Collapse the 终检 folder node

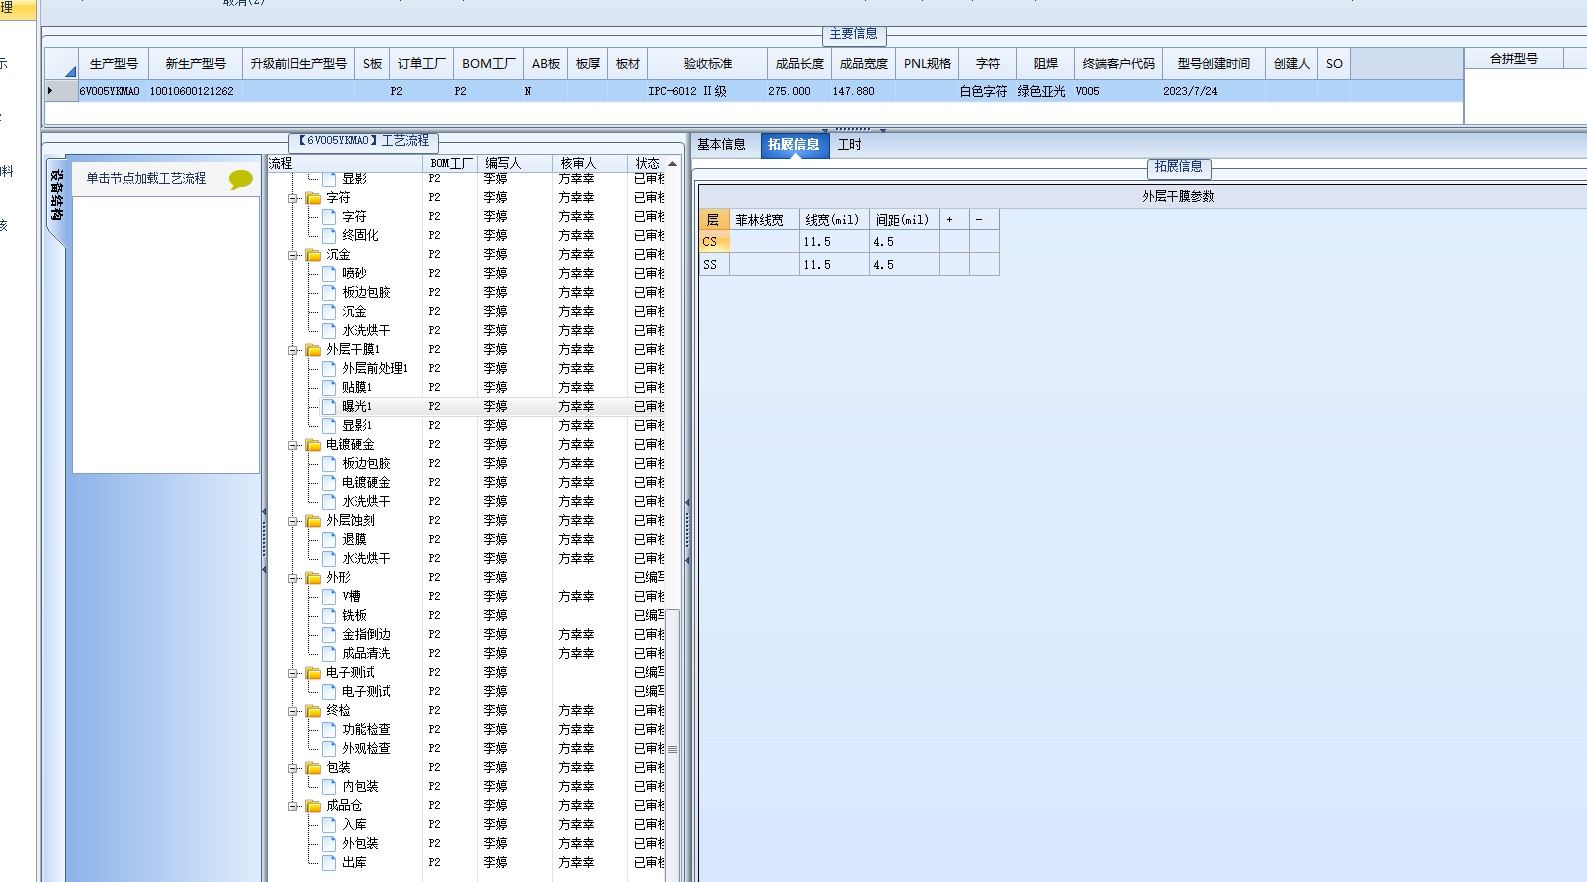[x=294, y=711]
